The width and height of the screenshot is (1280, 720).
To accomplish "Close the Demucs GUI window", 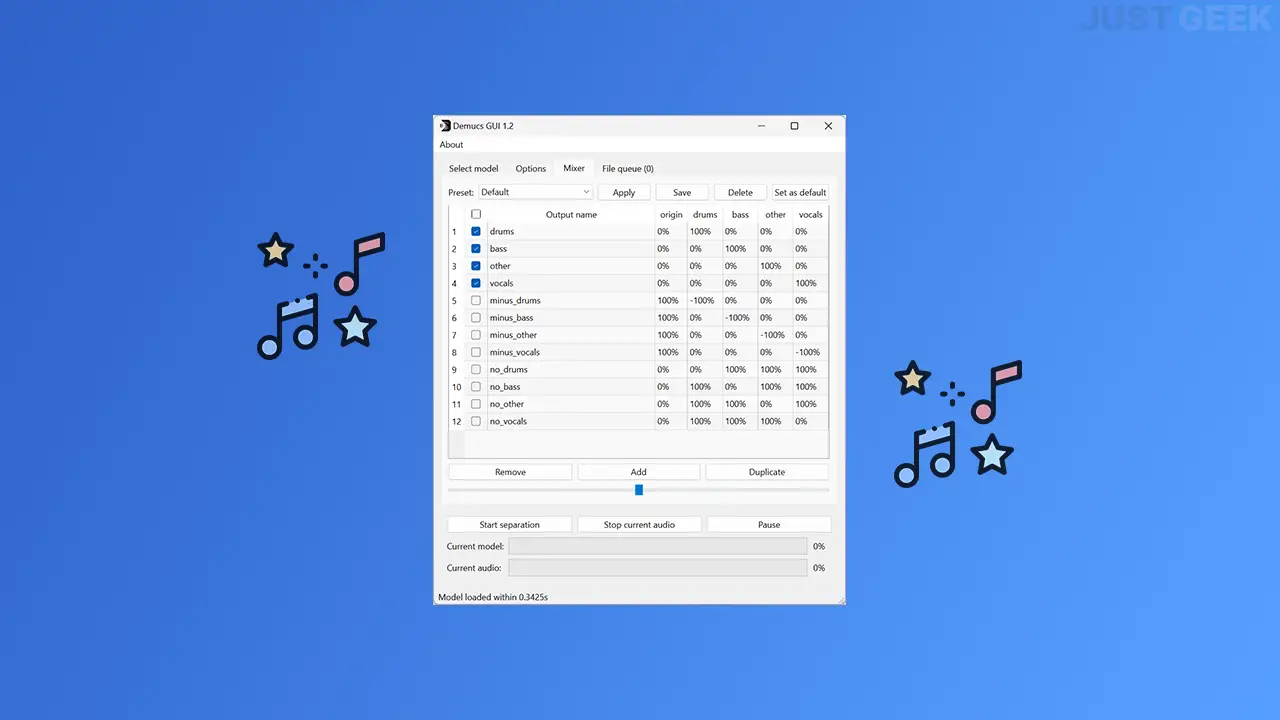I will pos(828,126).
